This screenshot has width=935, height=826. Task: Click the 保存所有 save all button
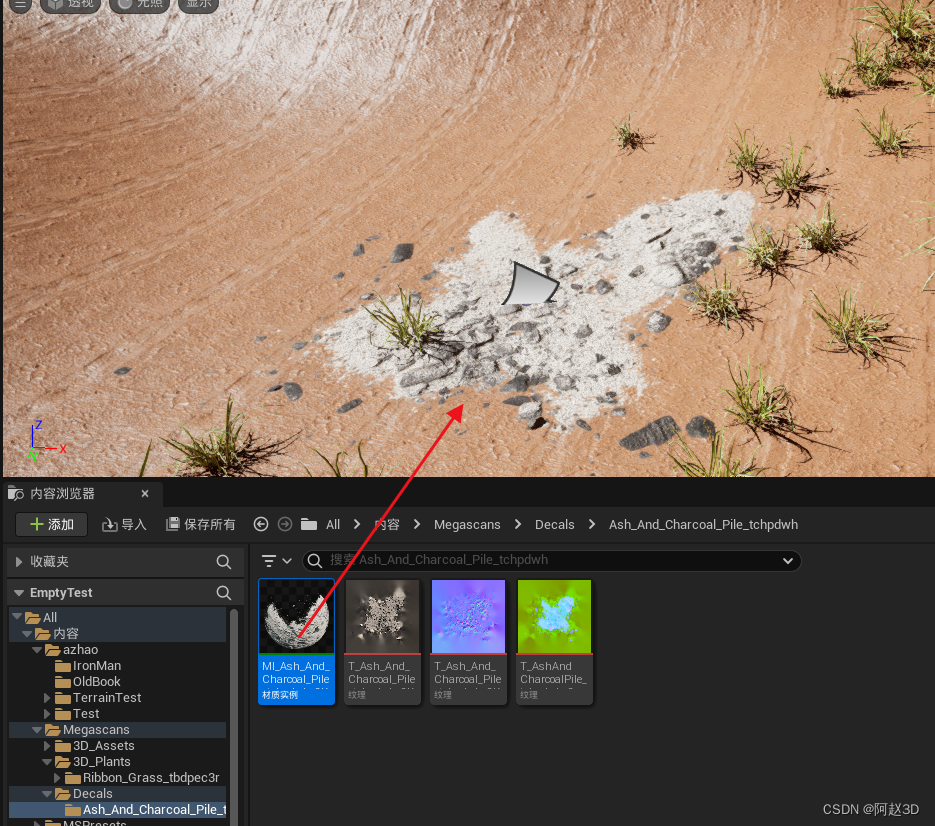tap(200, 524)
